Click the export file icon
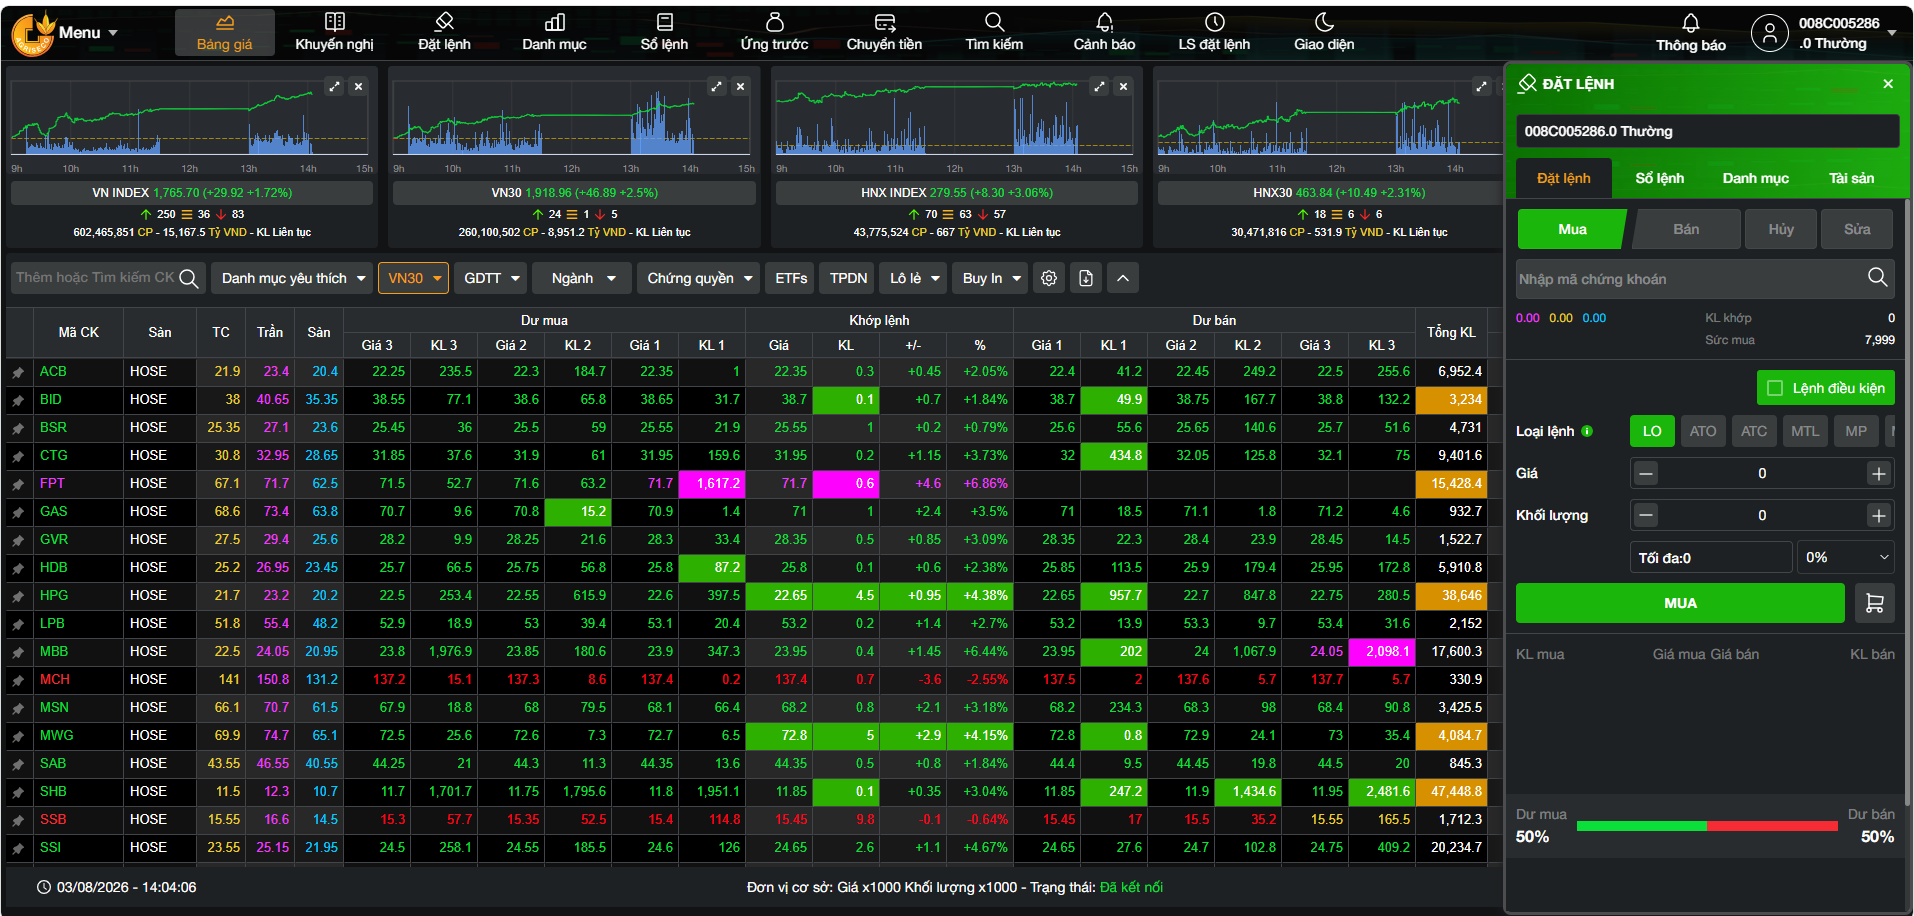1914x916 pixels. (1086, 278)
